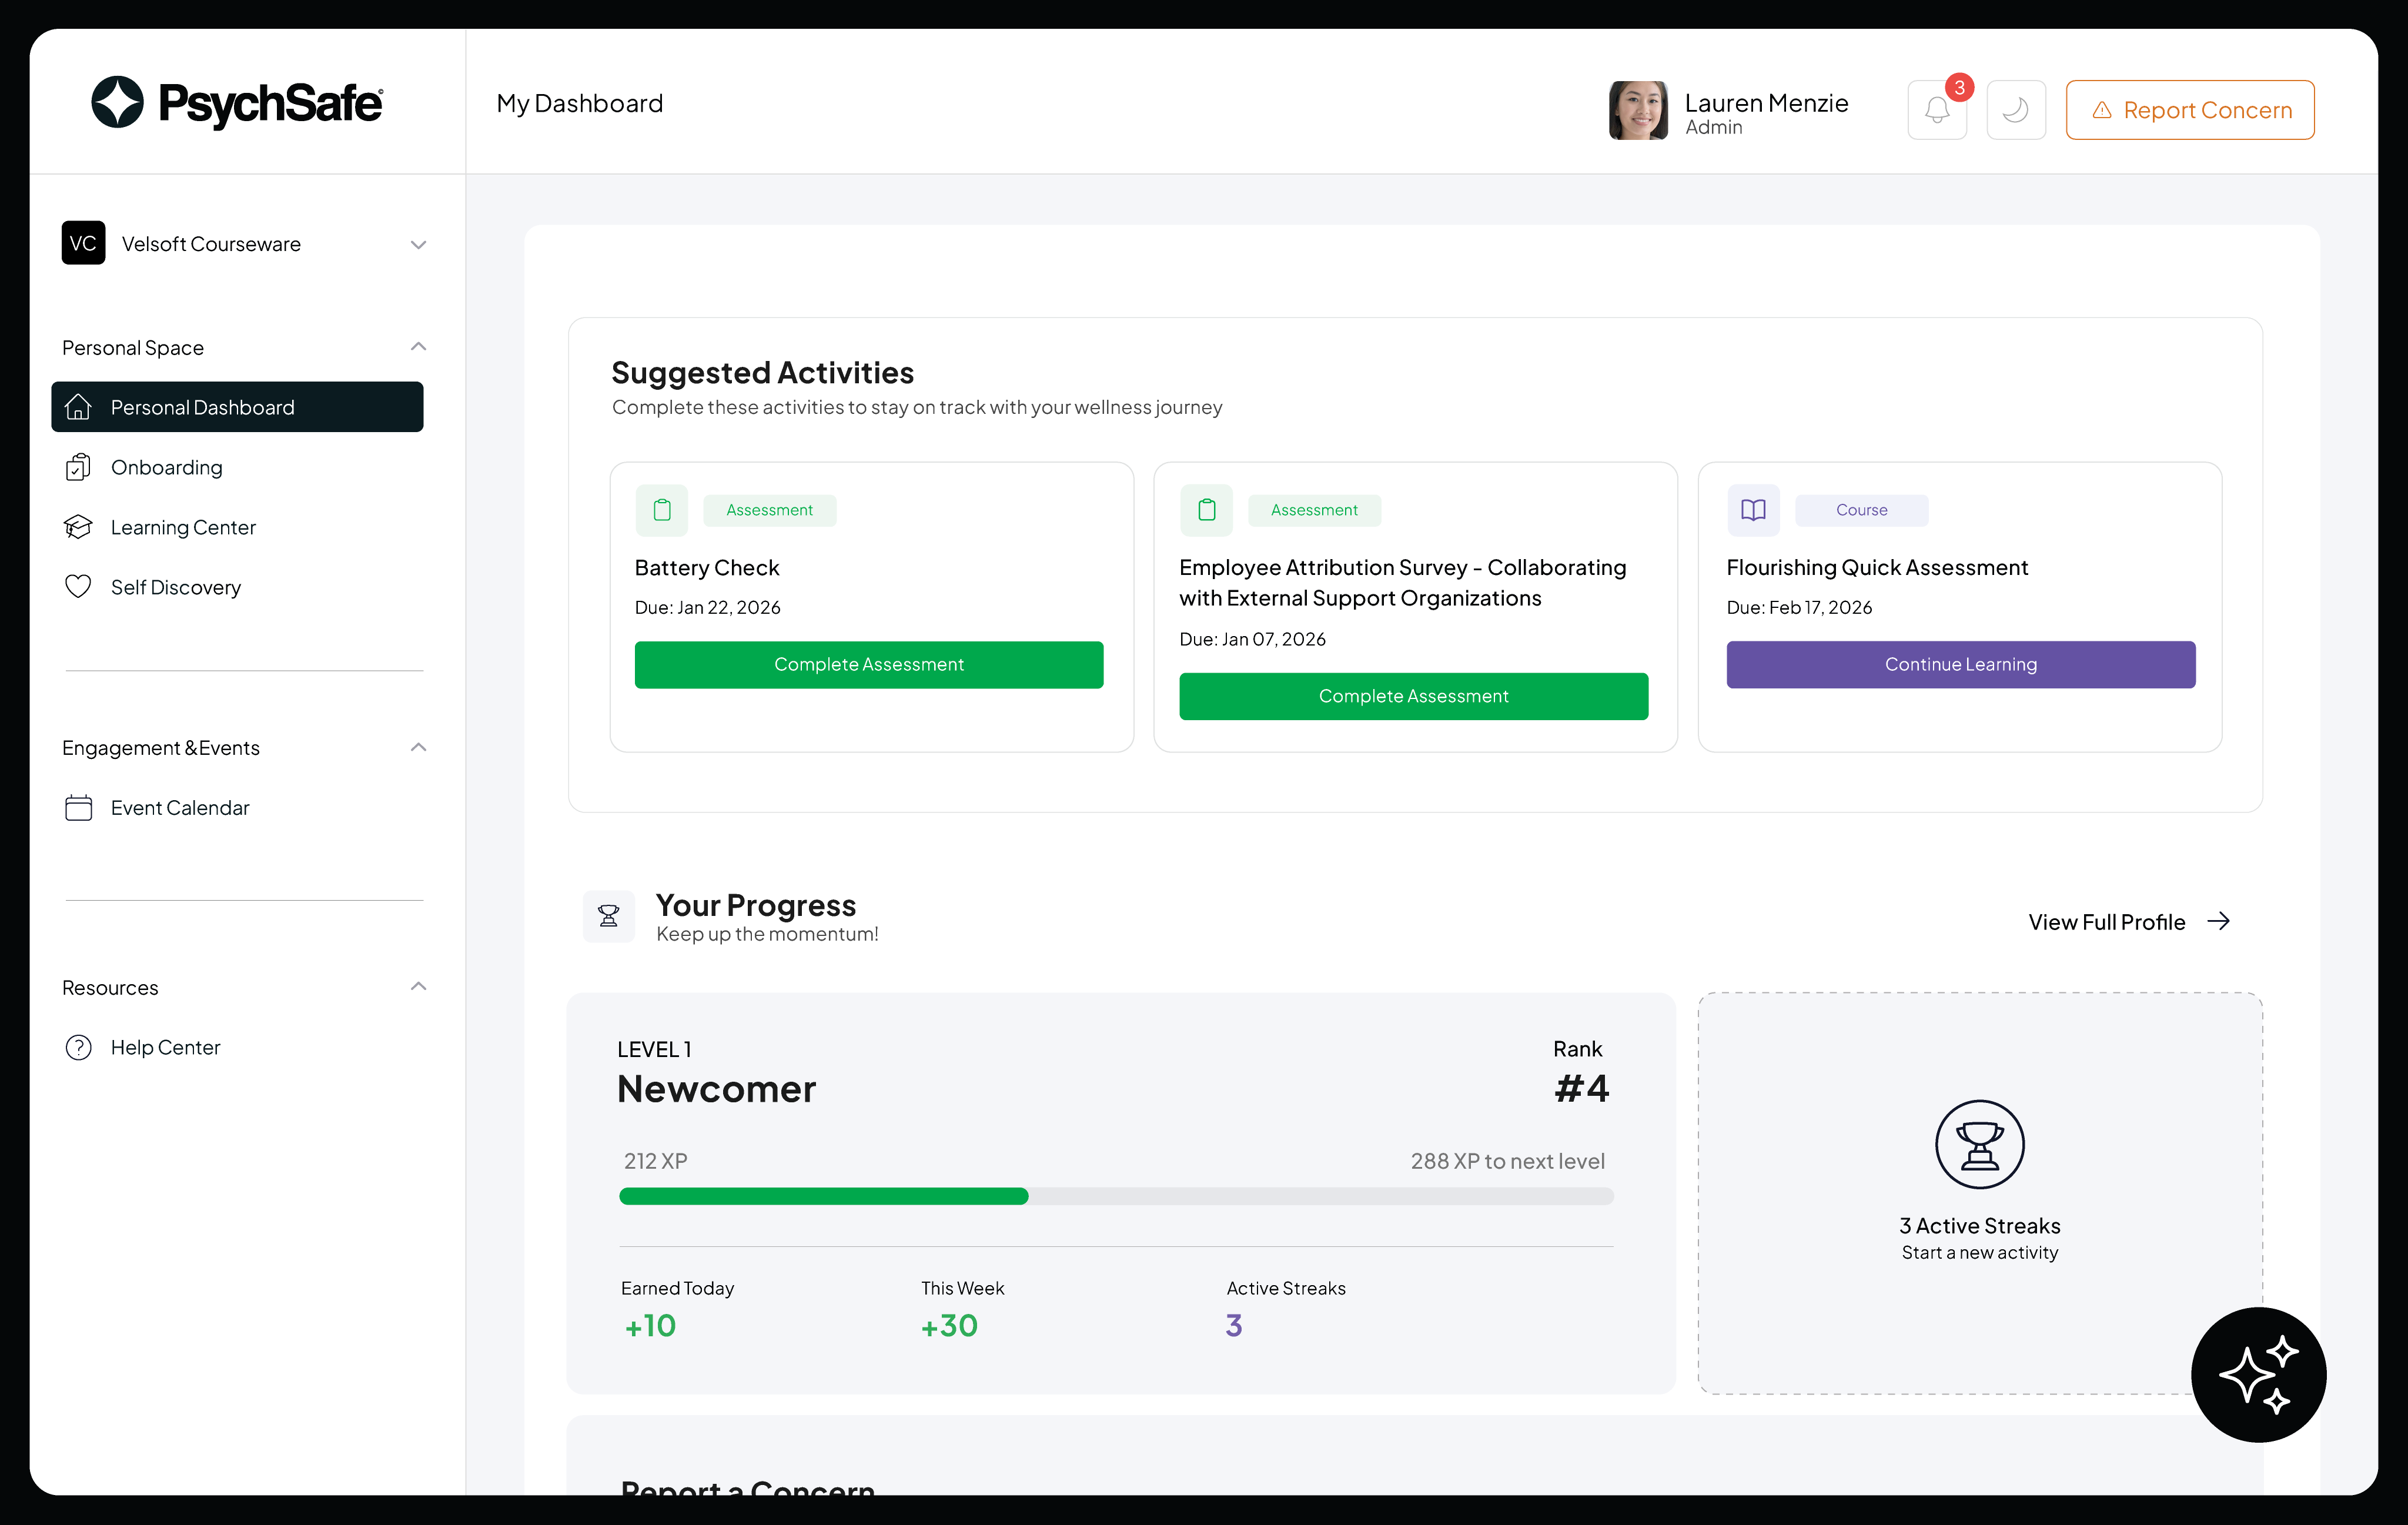The width and height of the screenshot is (2408, 1525).
Task: Click the Help Center question mark icon
Action: tap(80, 1047)
